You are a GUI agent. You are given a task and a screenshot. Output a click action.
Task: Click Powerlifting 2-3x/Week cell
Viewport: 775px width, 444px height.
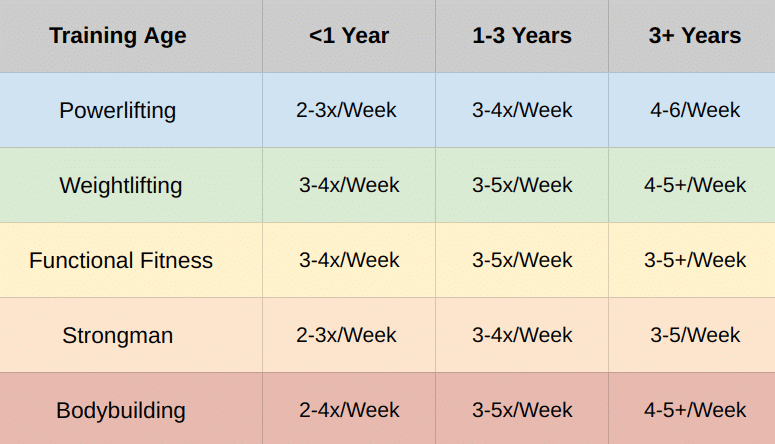349,110
